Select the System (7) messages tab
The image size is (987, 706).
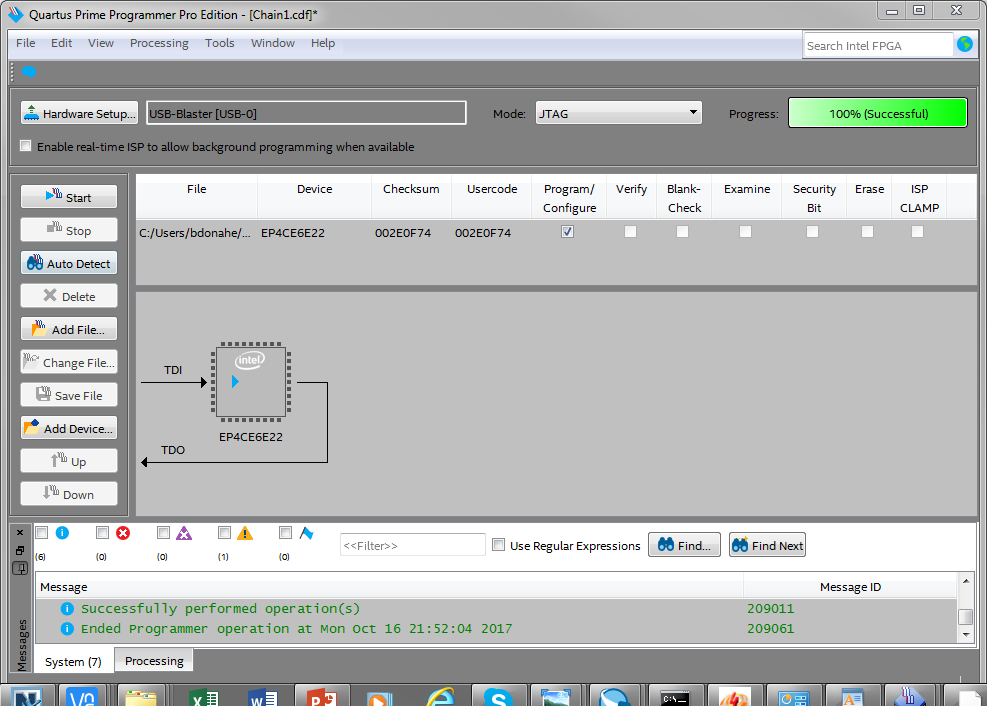point(74,661)
